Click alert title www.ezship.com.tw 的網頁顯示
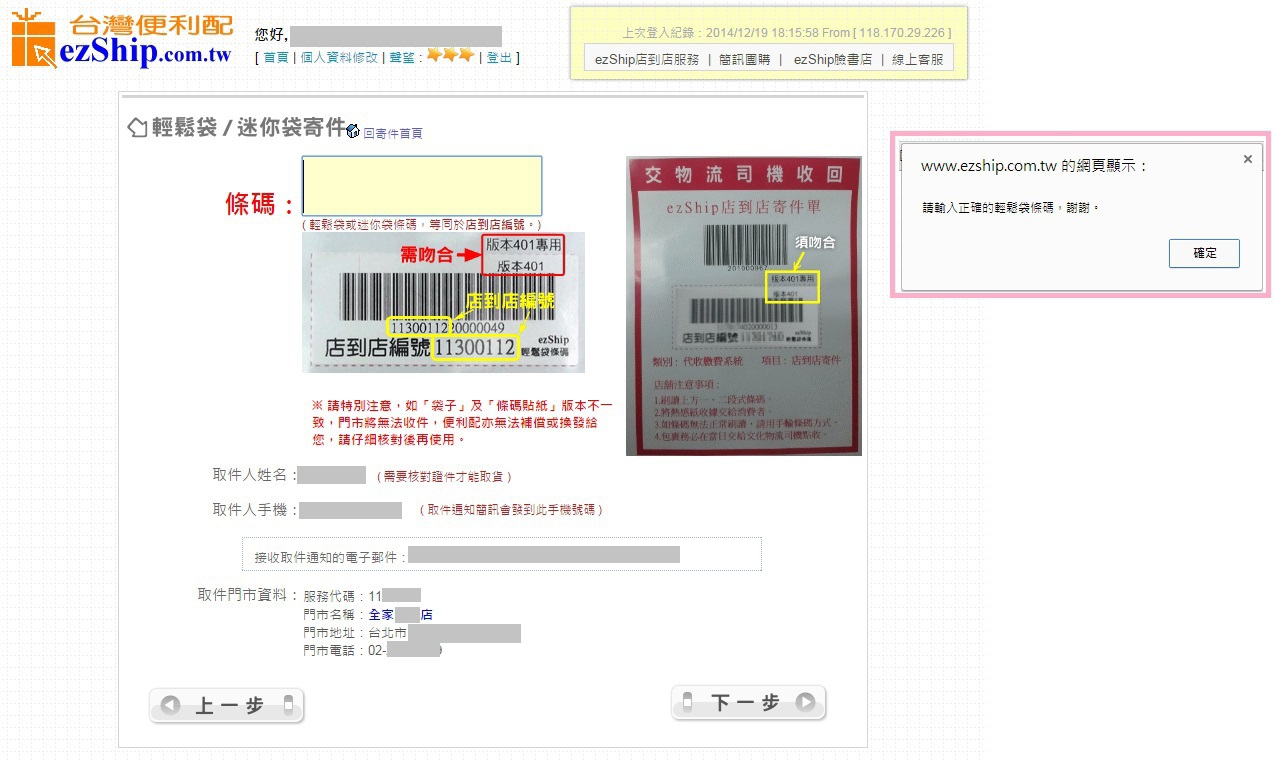This screenshot has width=1274, height=760. coord(1034,166)
